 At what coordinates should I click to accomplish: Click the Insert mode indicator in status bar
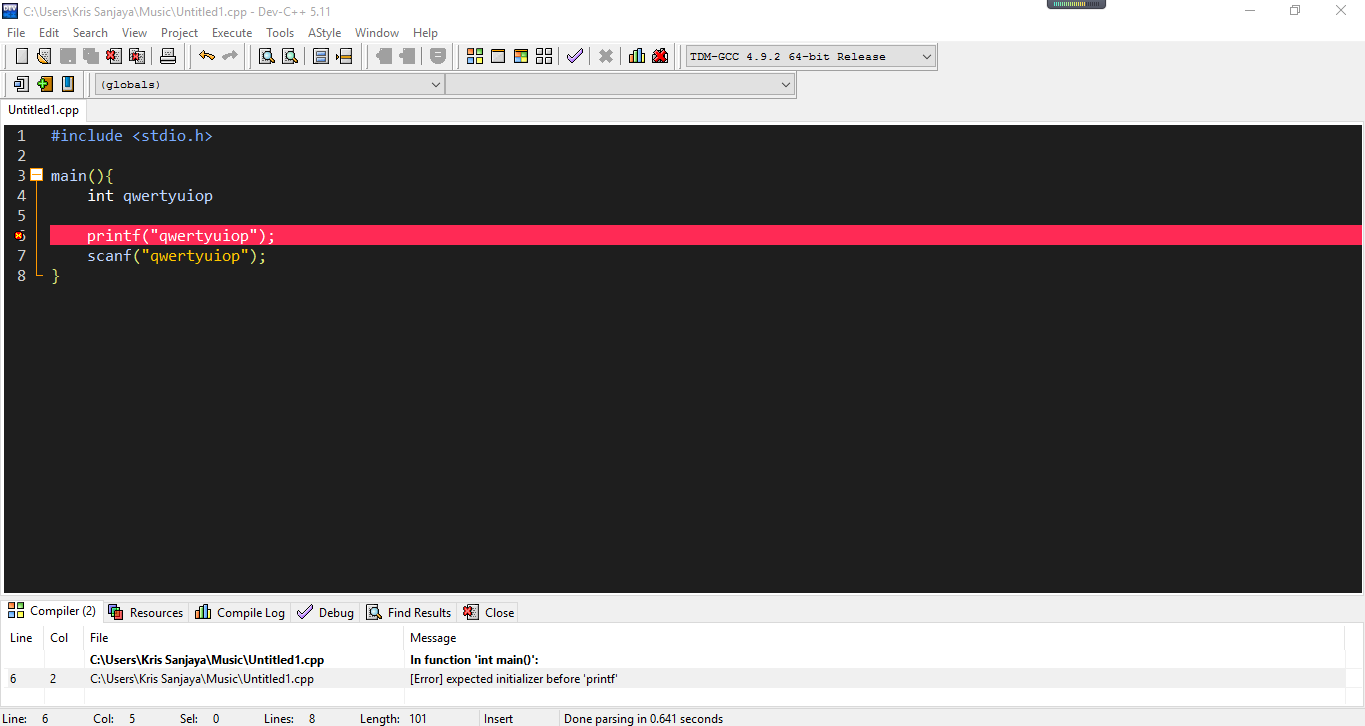[498, 719]
